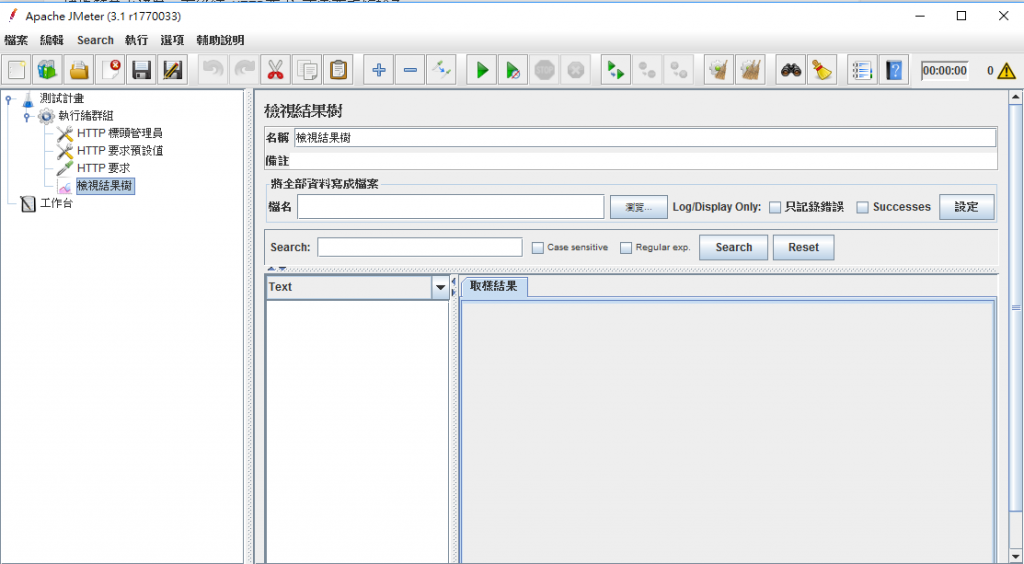Open the 執行 menu
Viewport: 1024px width, 564px height.
[136, 40]
